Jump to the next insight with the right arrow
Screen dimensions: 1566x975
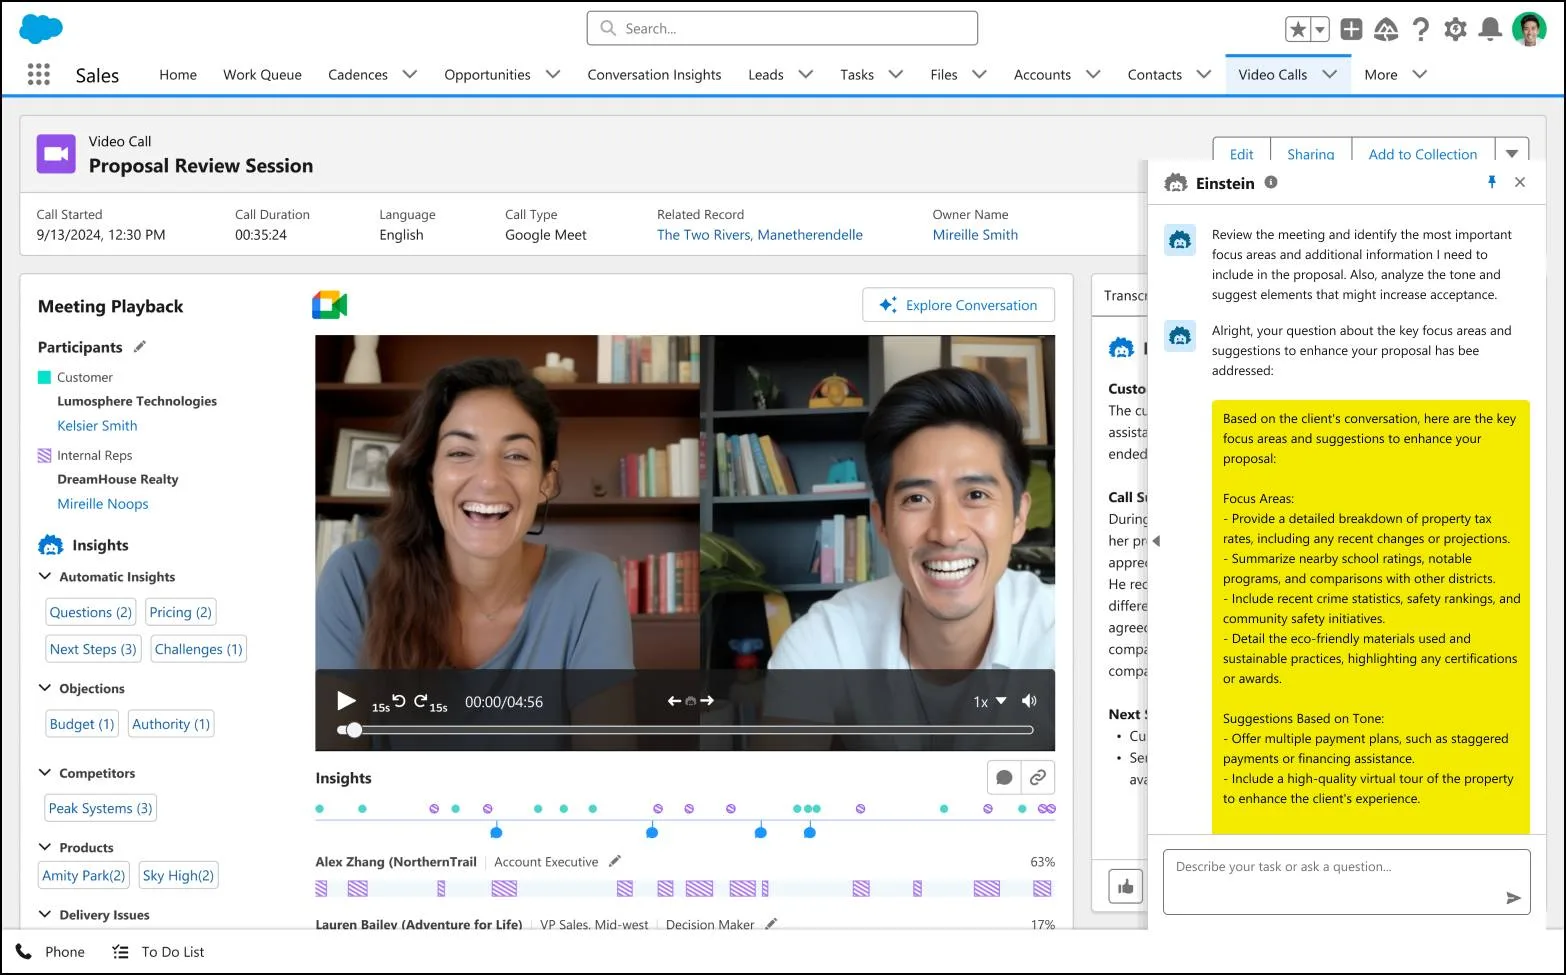(707, 701)
